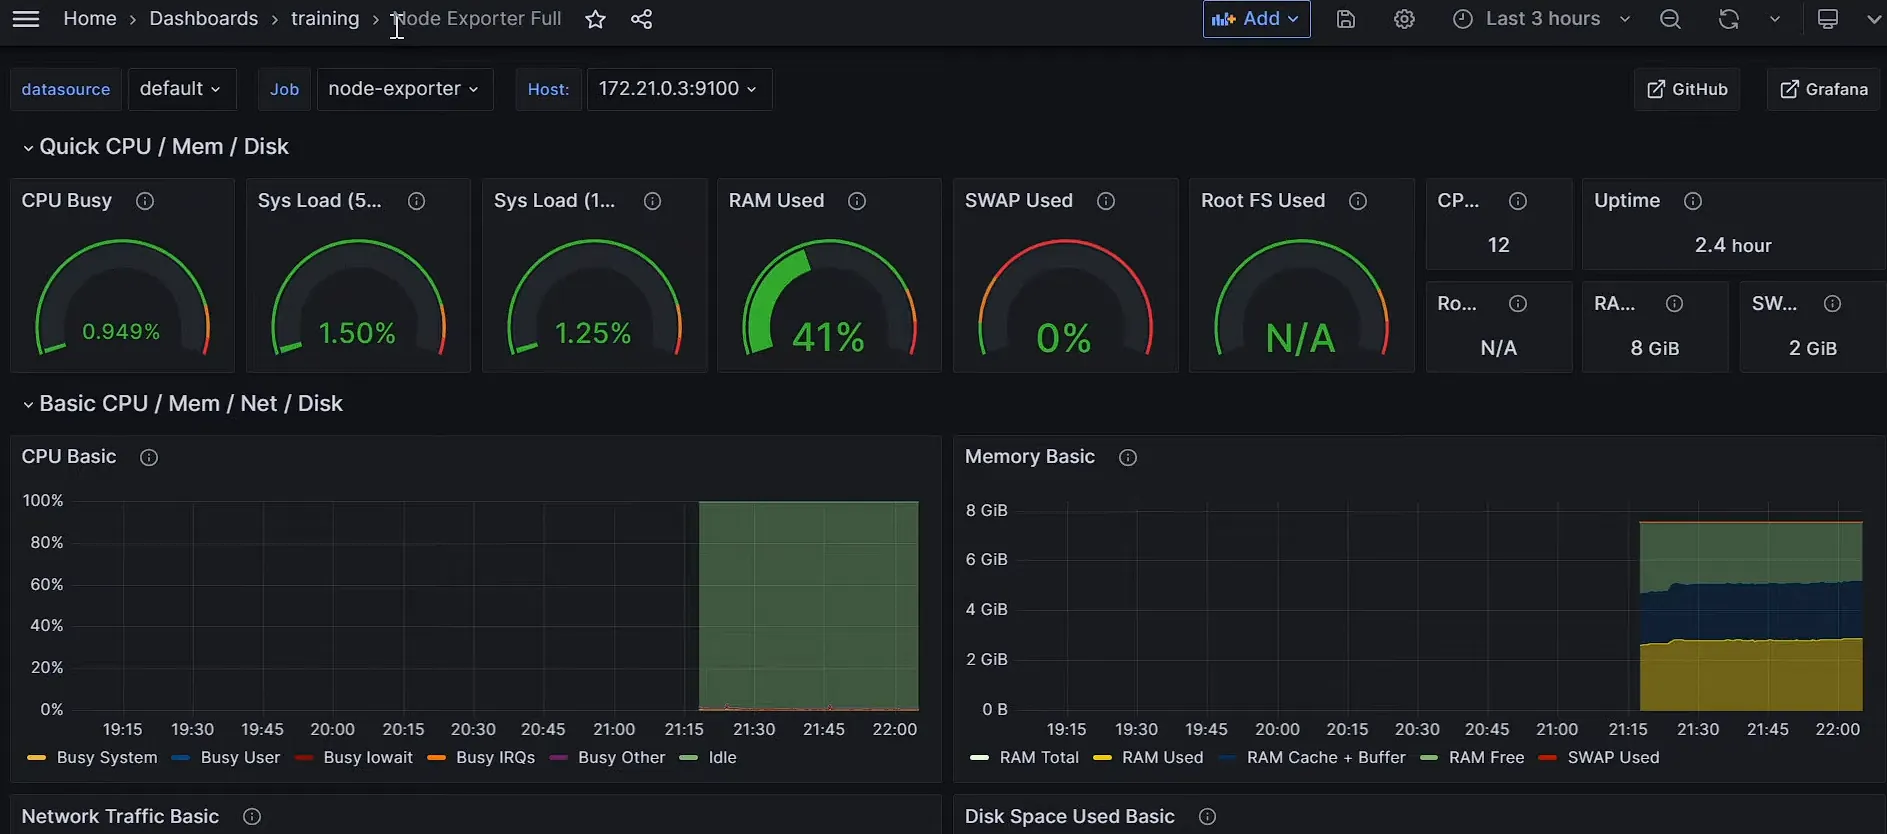Open the datasource default dropdown
This screenshot has width=1887, height=834.
click(x=181, y=89)
